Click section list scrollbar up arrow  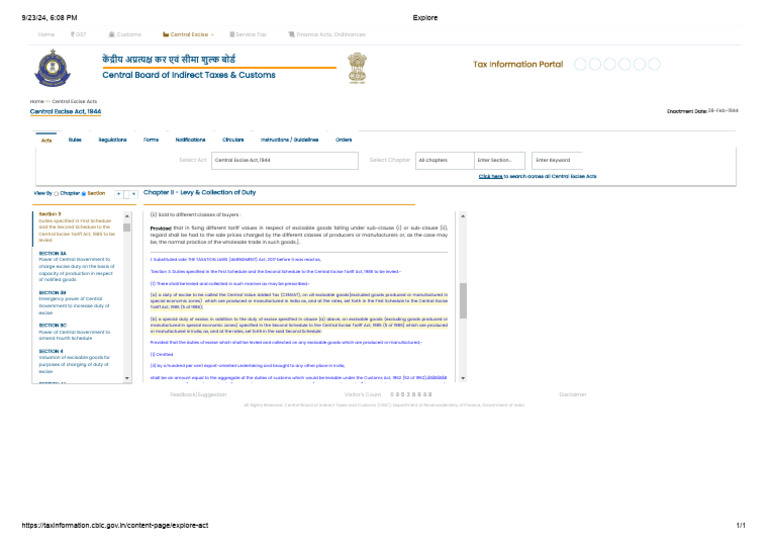click(x=127, y=216)
